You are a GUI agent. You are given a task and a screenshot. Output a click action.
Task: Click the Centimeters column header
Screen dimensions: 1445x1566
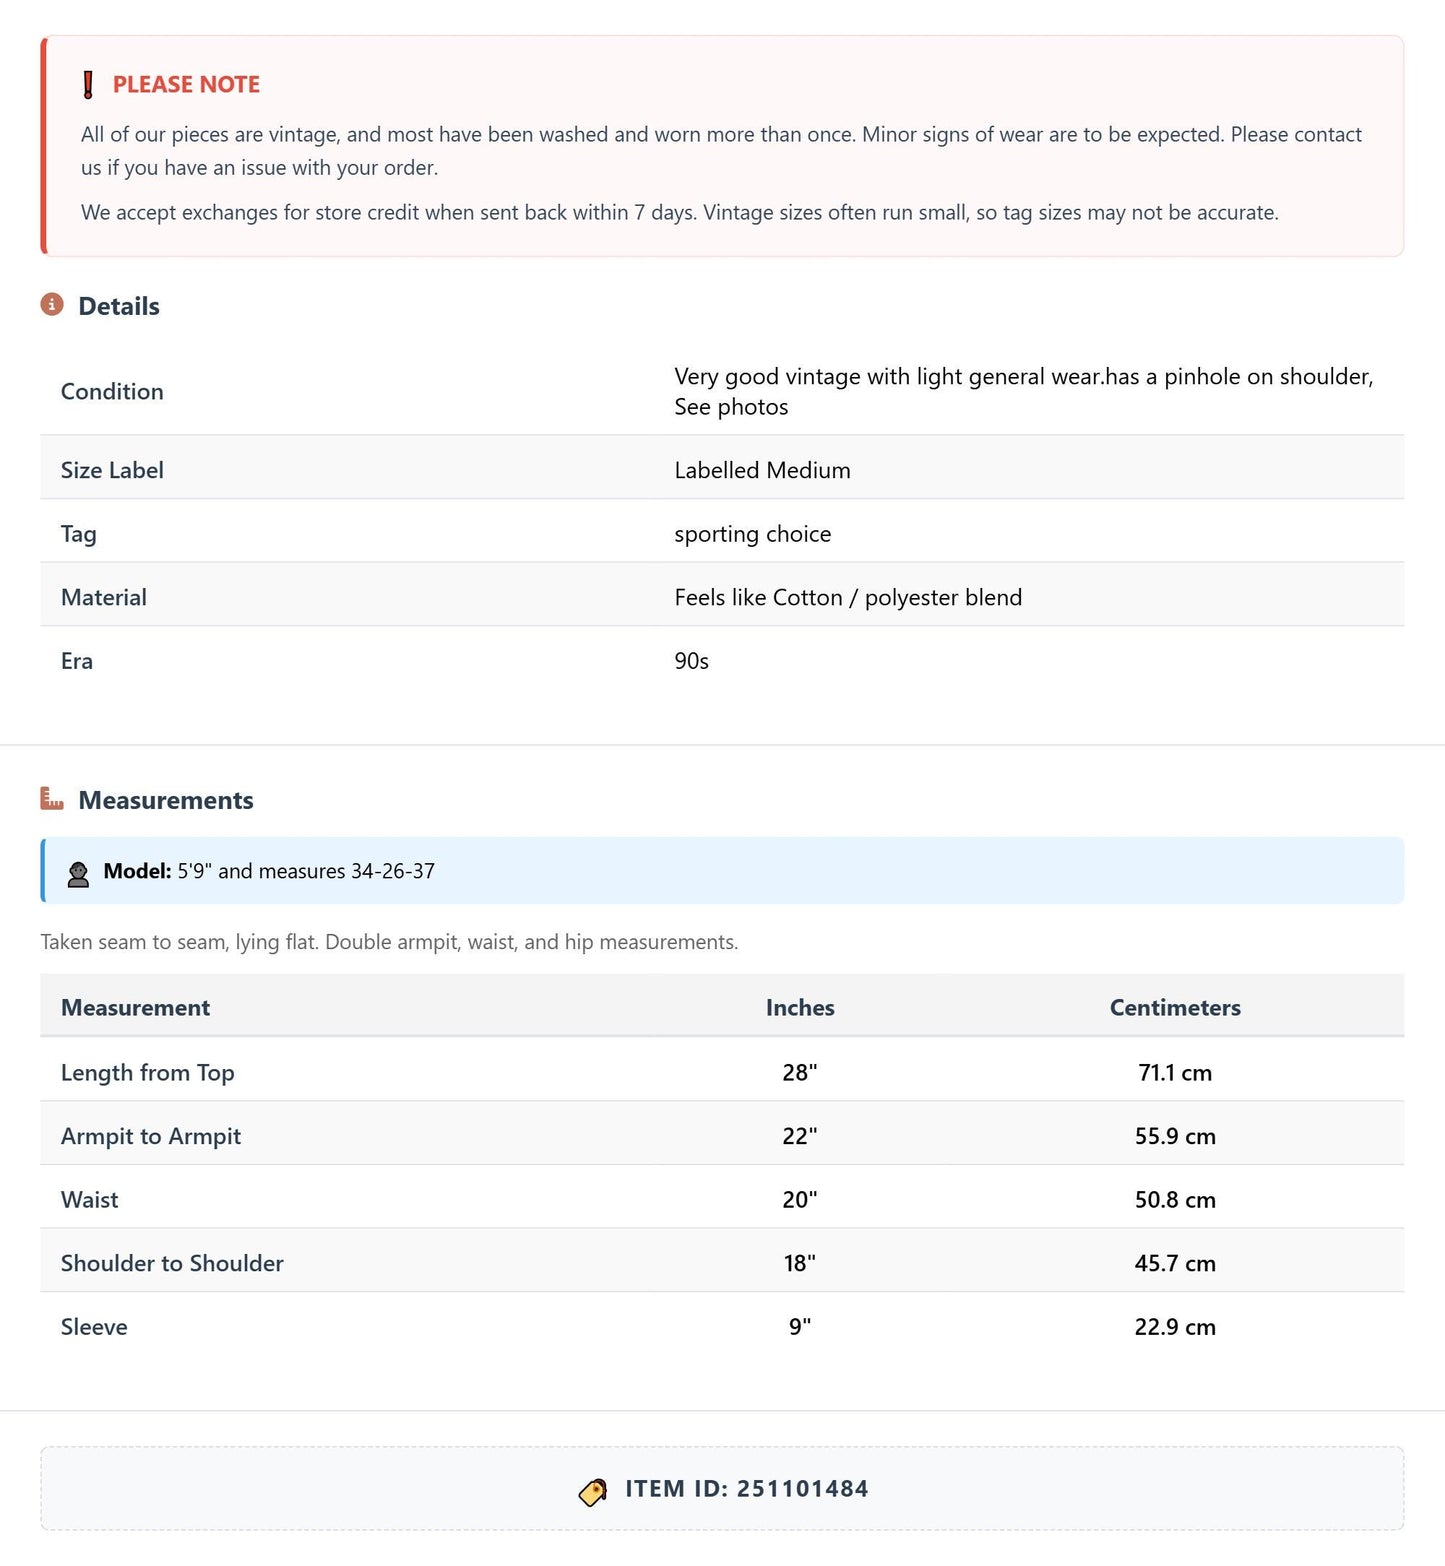click(x=1175, y=1007)
